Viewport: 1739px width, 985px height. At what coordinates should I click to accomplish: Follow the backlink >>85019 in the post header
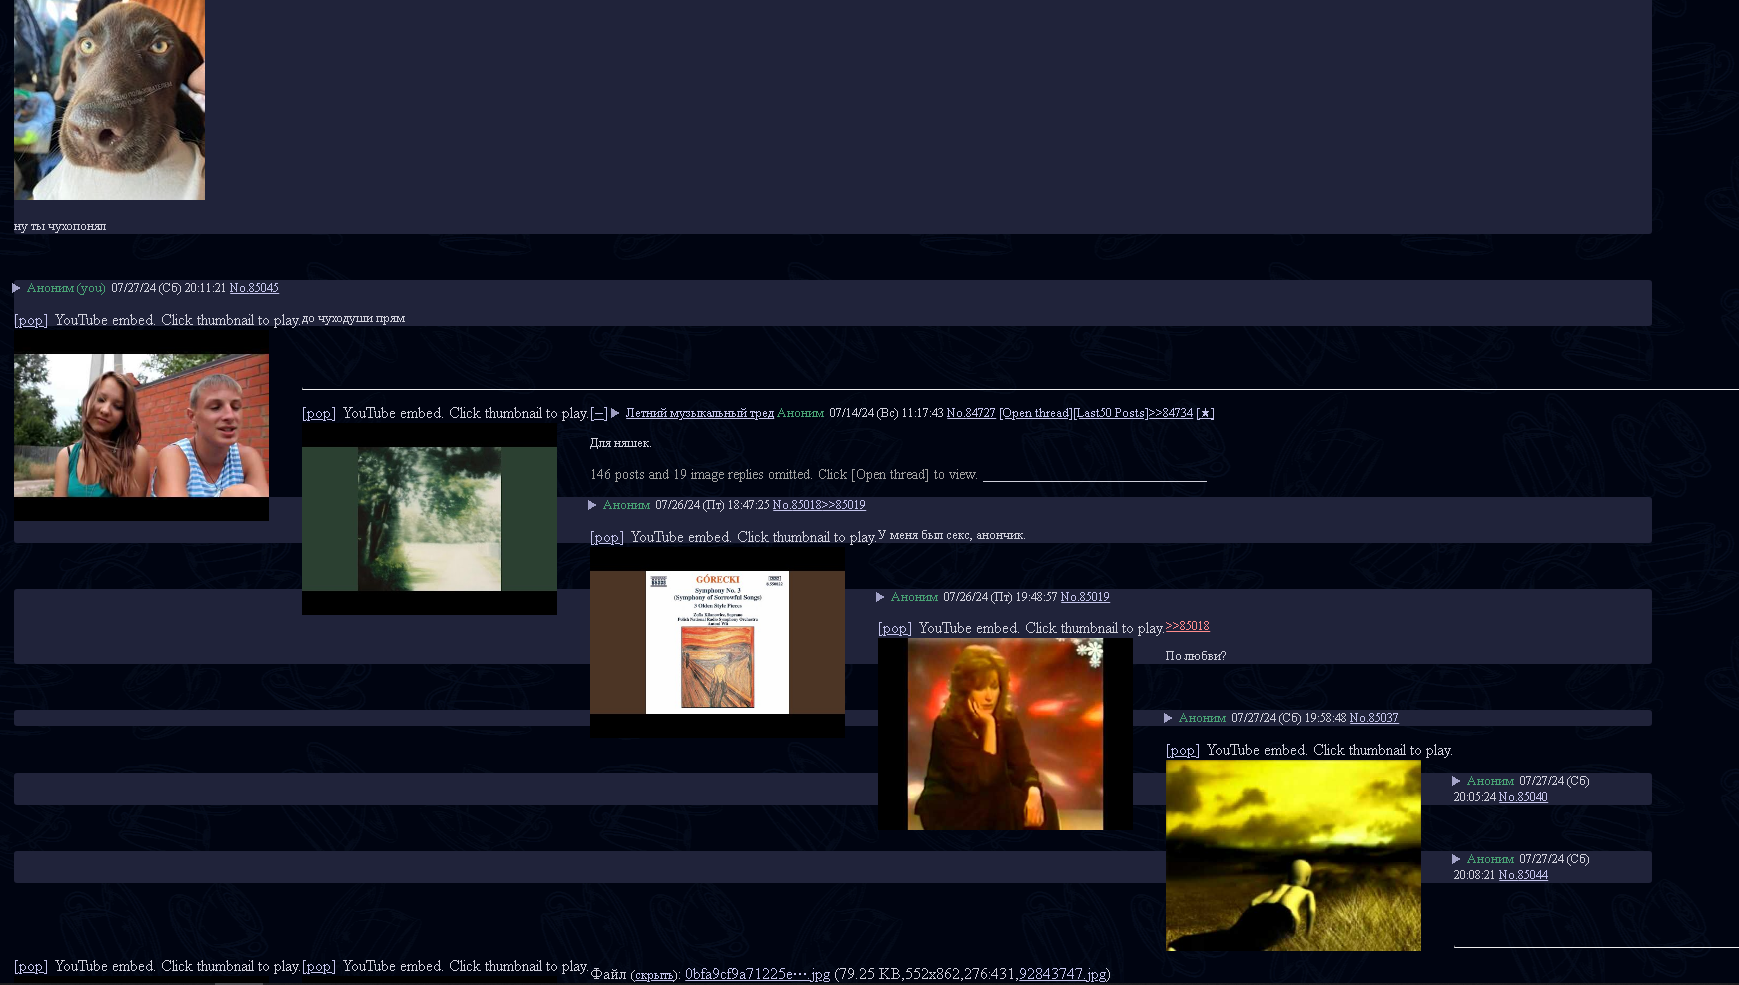[844, 505]
